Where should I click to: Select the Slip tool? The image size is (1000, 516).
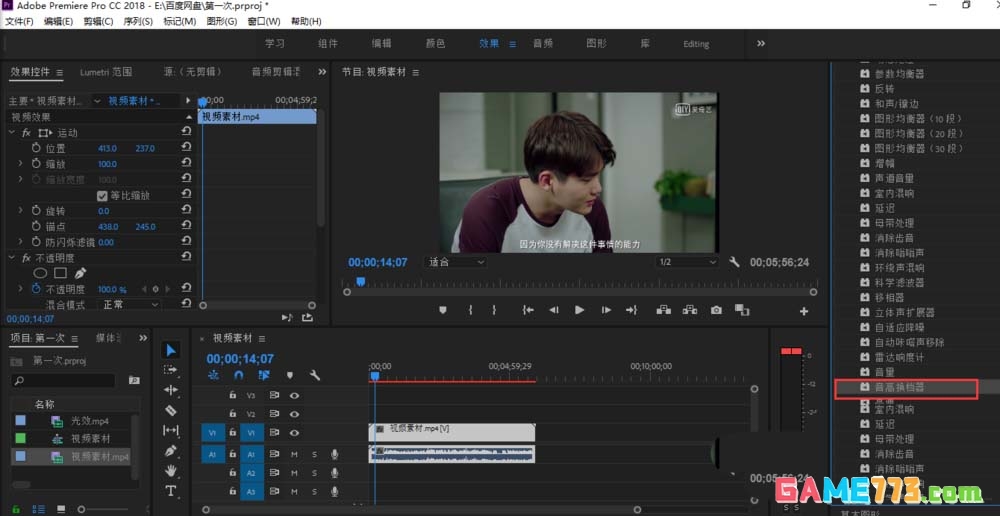tap(170, 431)
